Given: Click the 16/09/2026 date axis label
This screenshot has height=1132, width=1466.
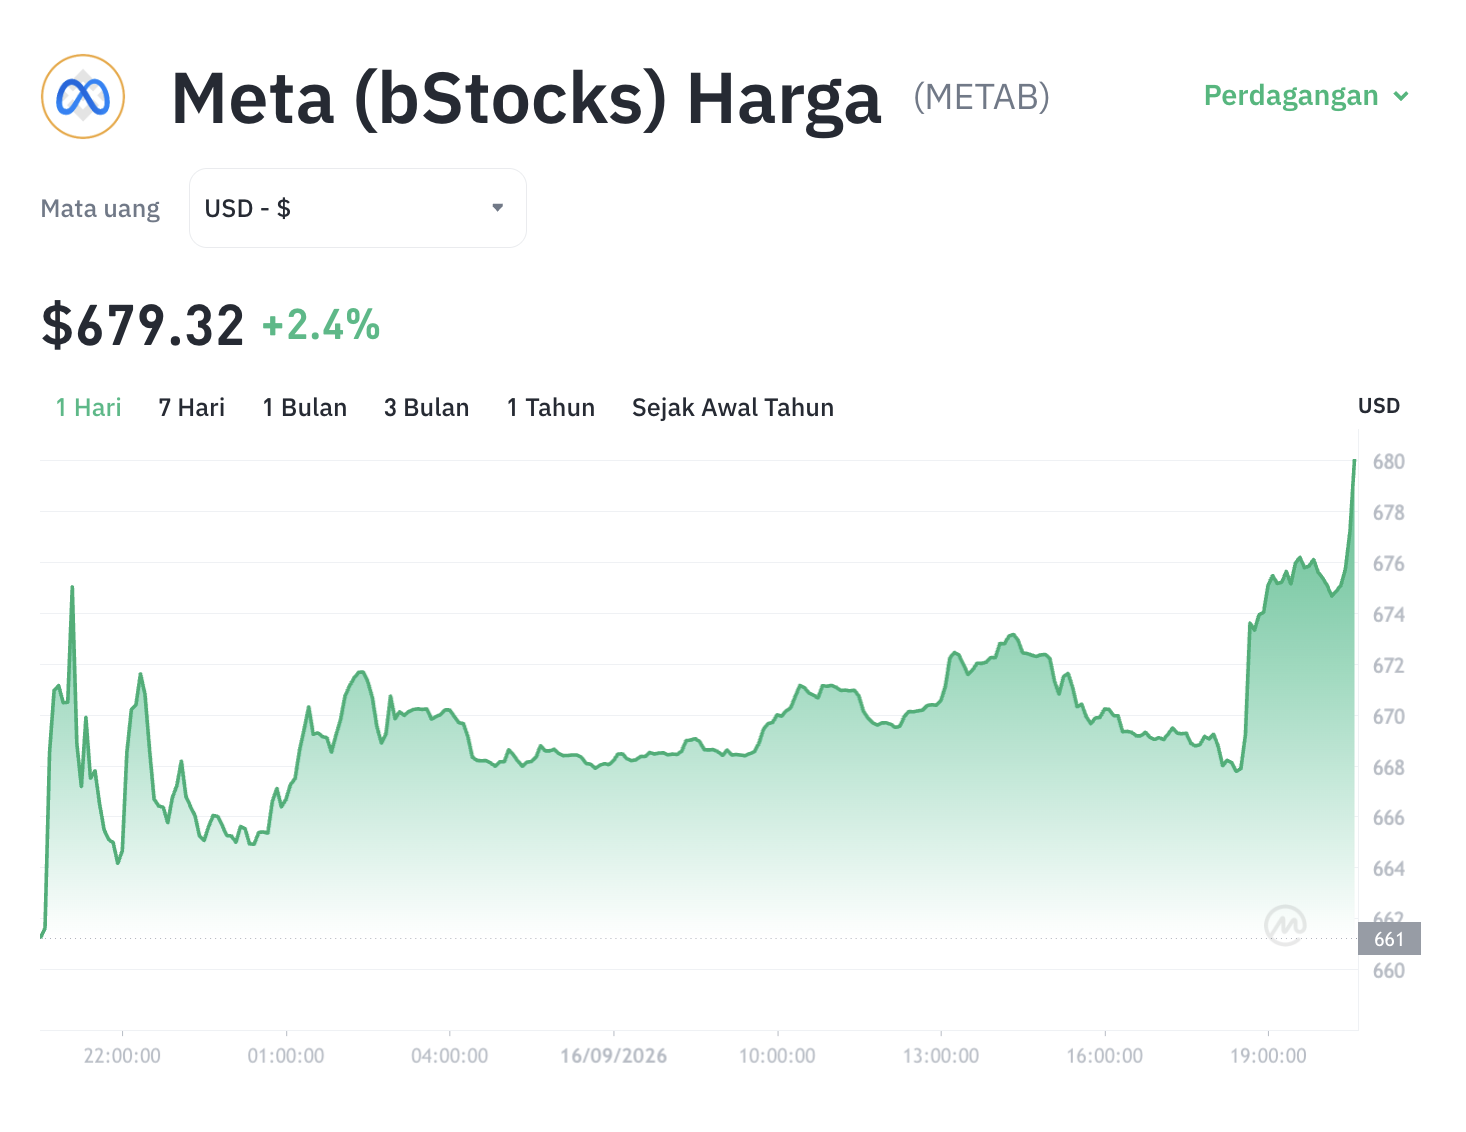Looking at the screenshot, I should coord(614,1056).
